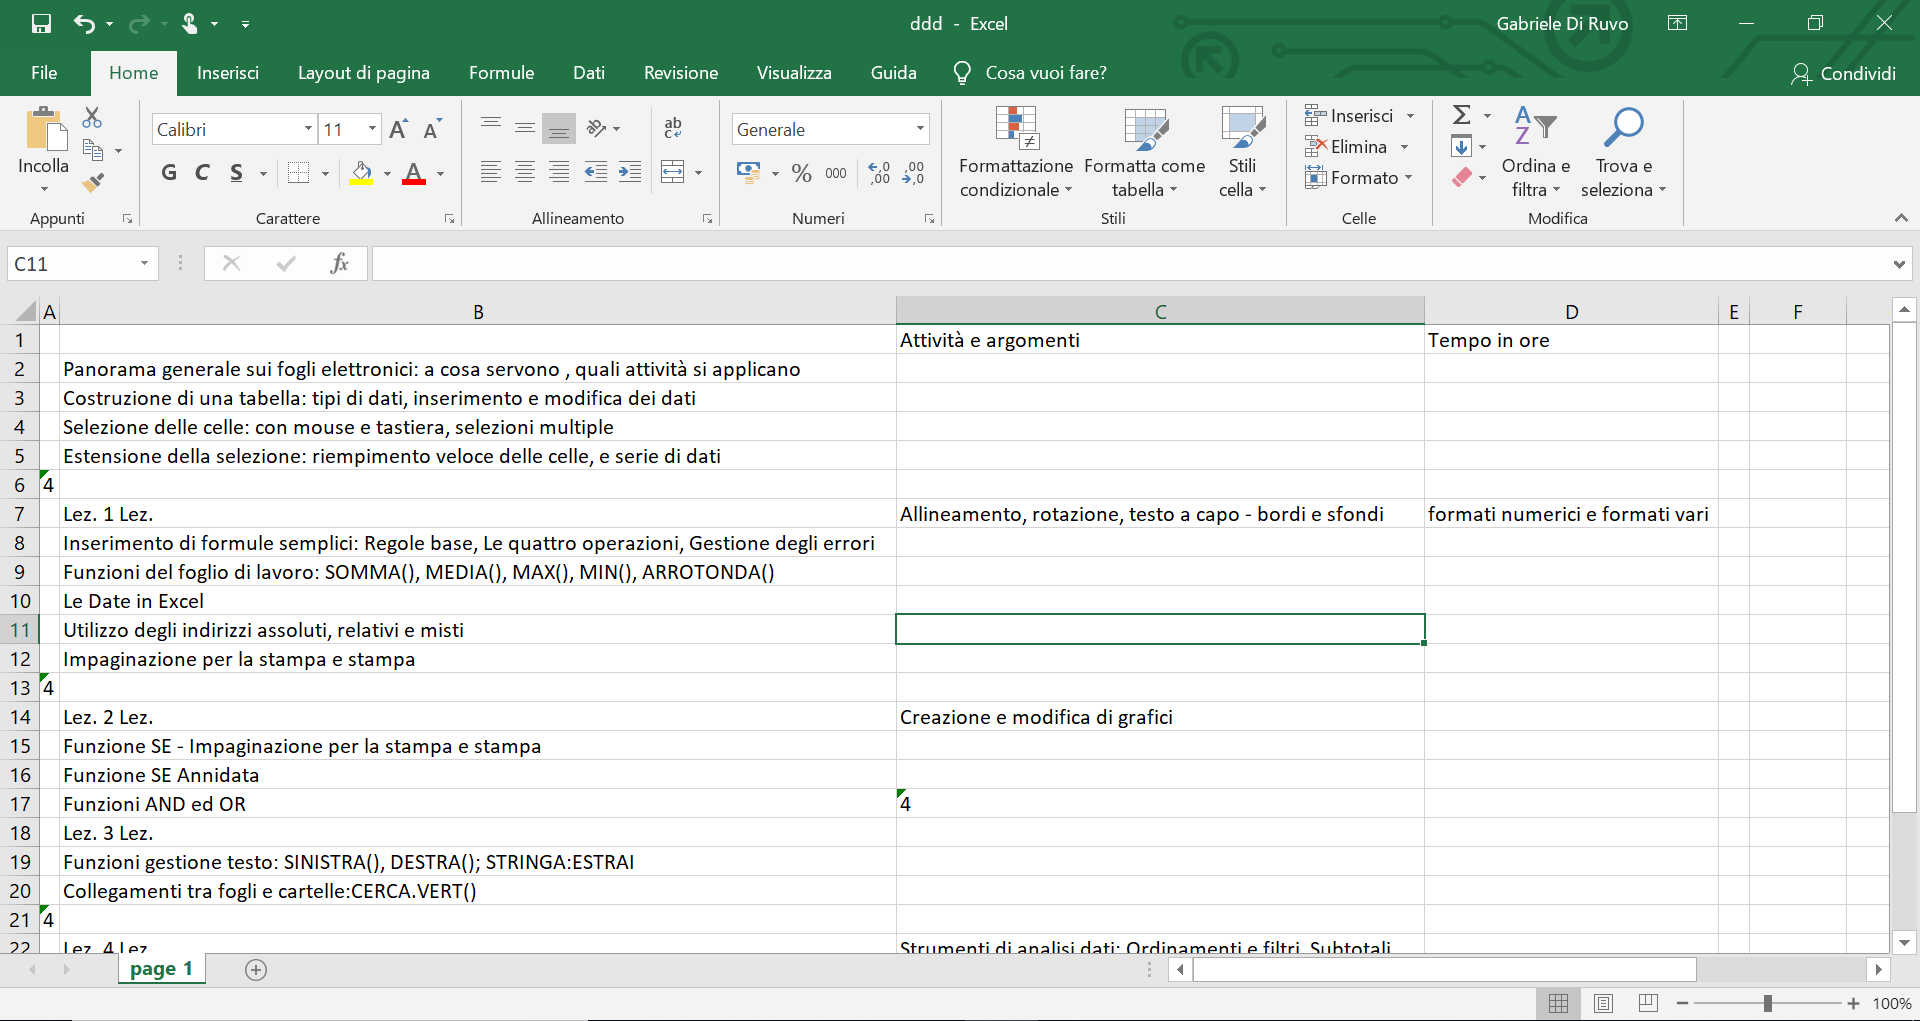The width and height of the screenshot is (1920, 1021).
Task: Expand the formula bar chevron
Action: [1899, 264]
